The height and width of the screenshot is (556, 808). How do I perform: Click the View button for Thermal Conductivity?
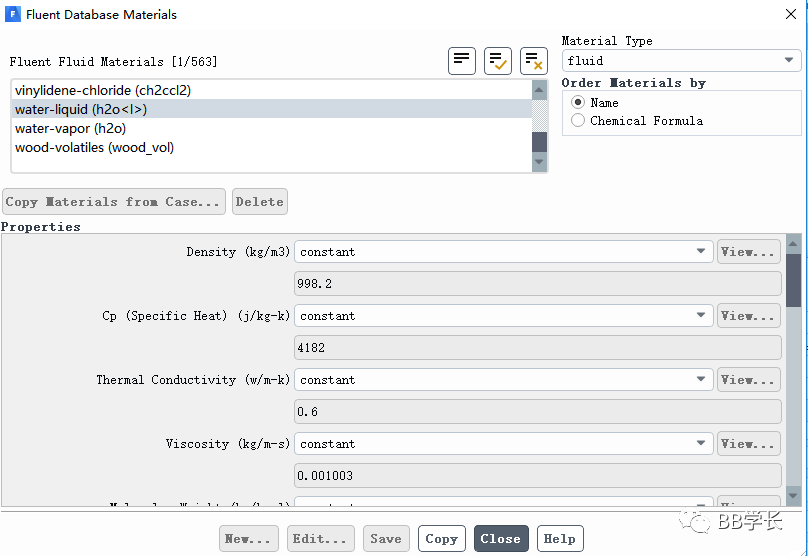[748, 380]
